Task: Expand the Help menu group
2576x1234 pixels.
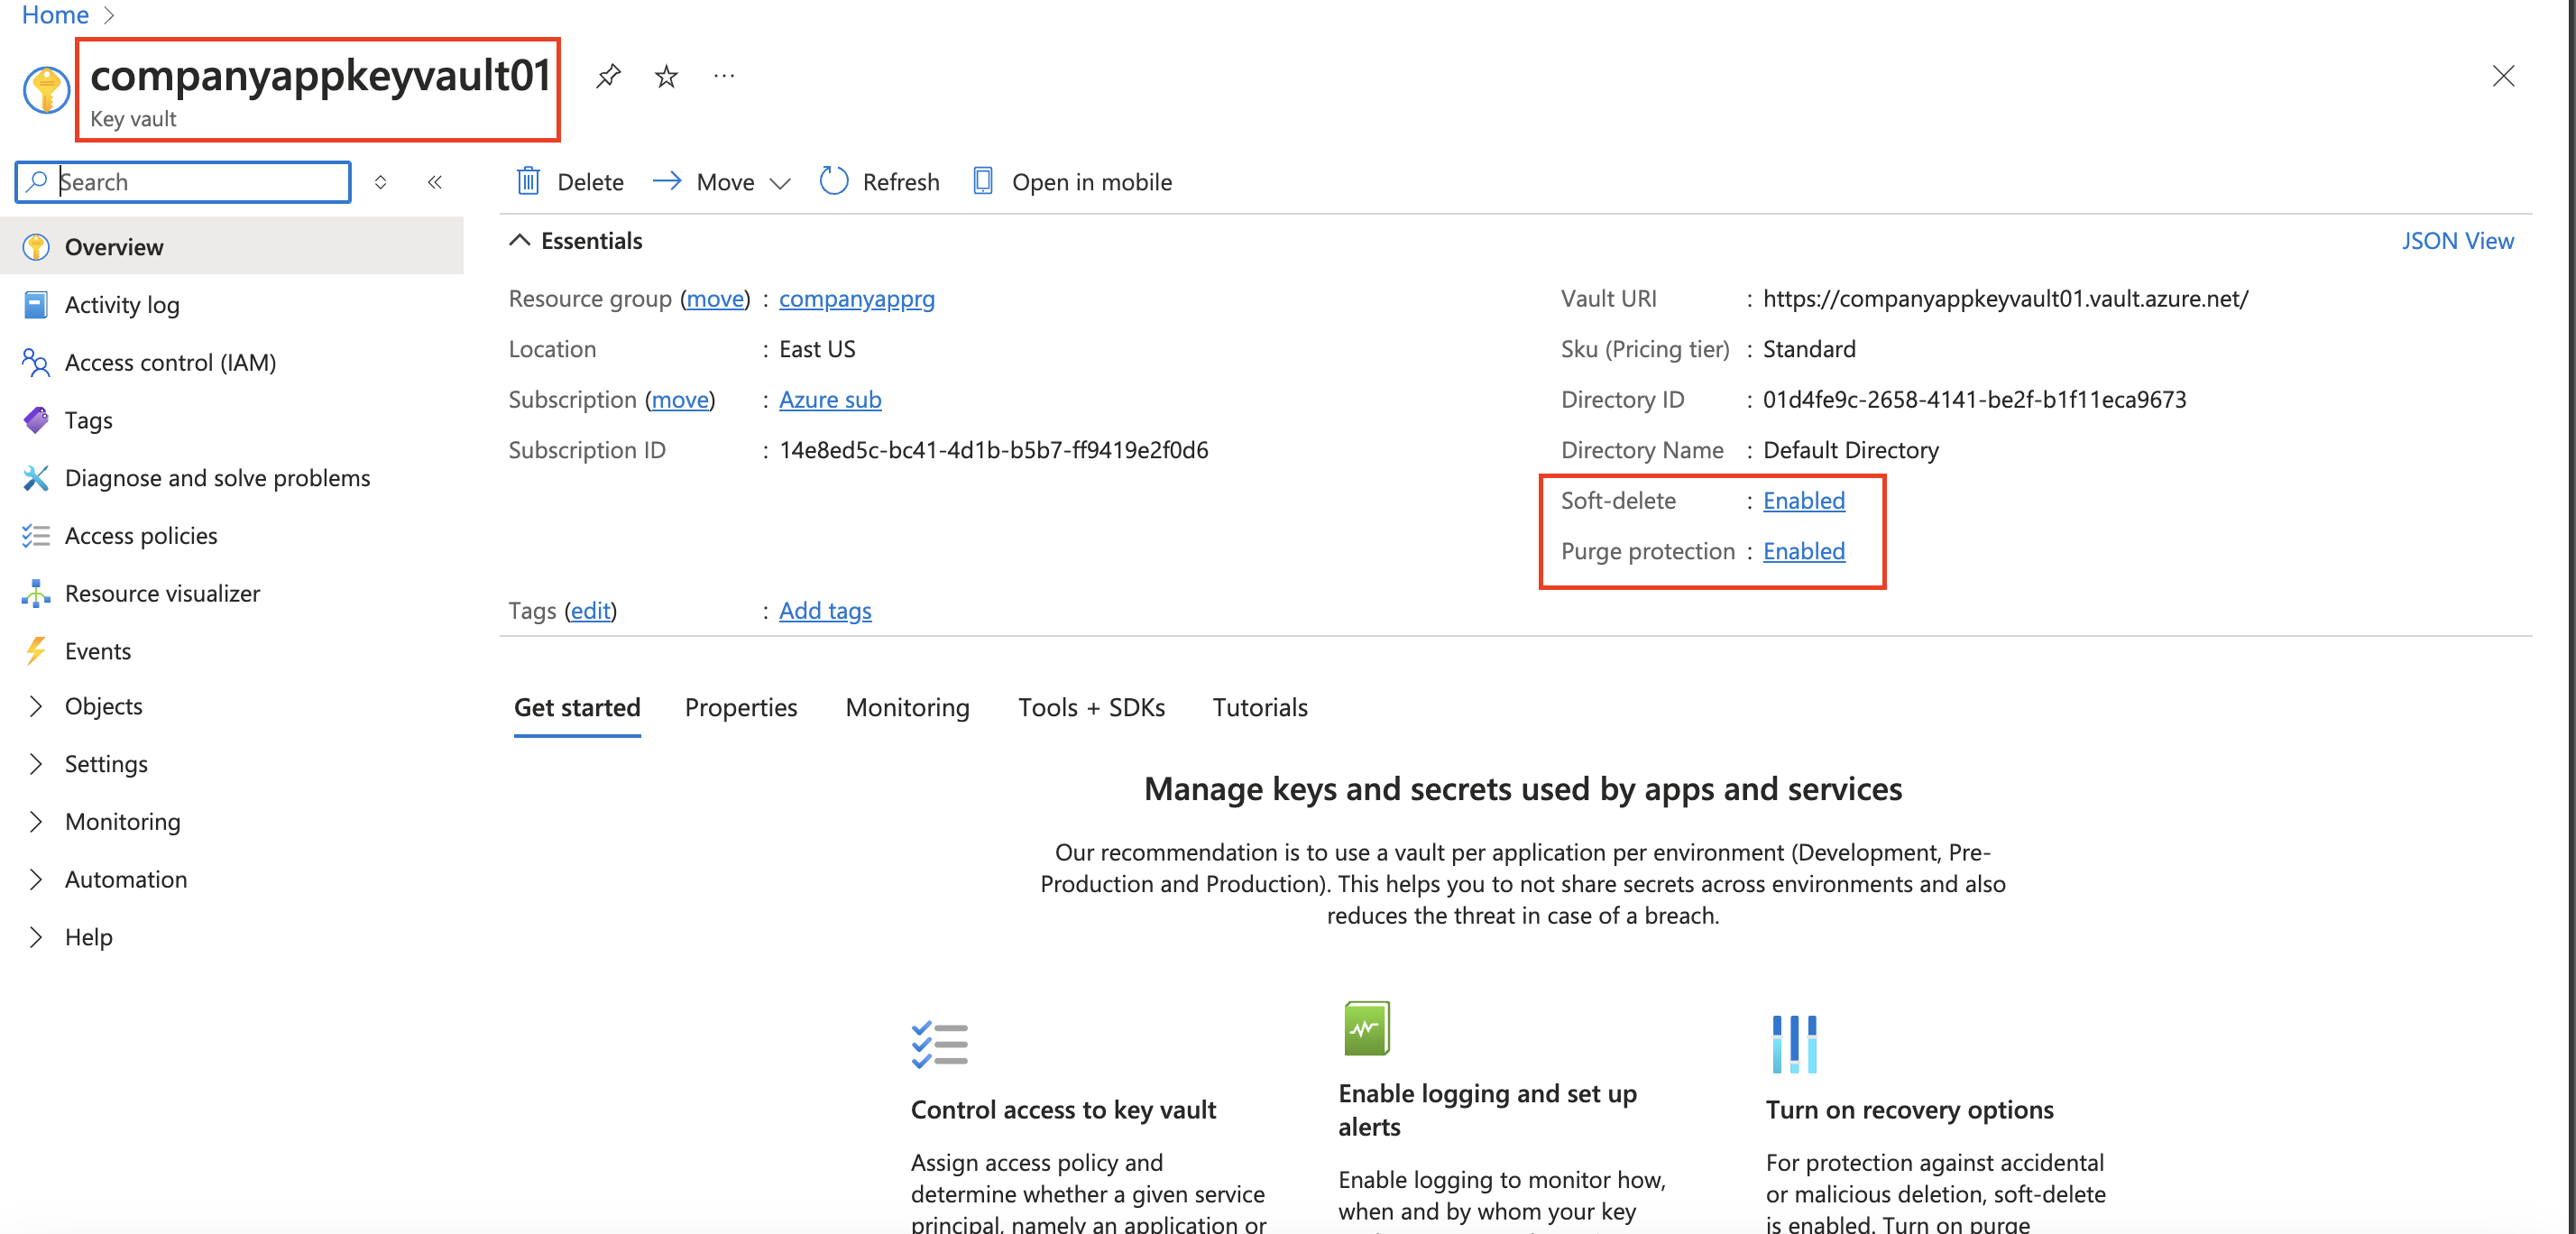Action: tap(36, 937)
